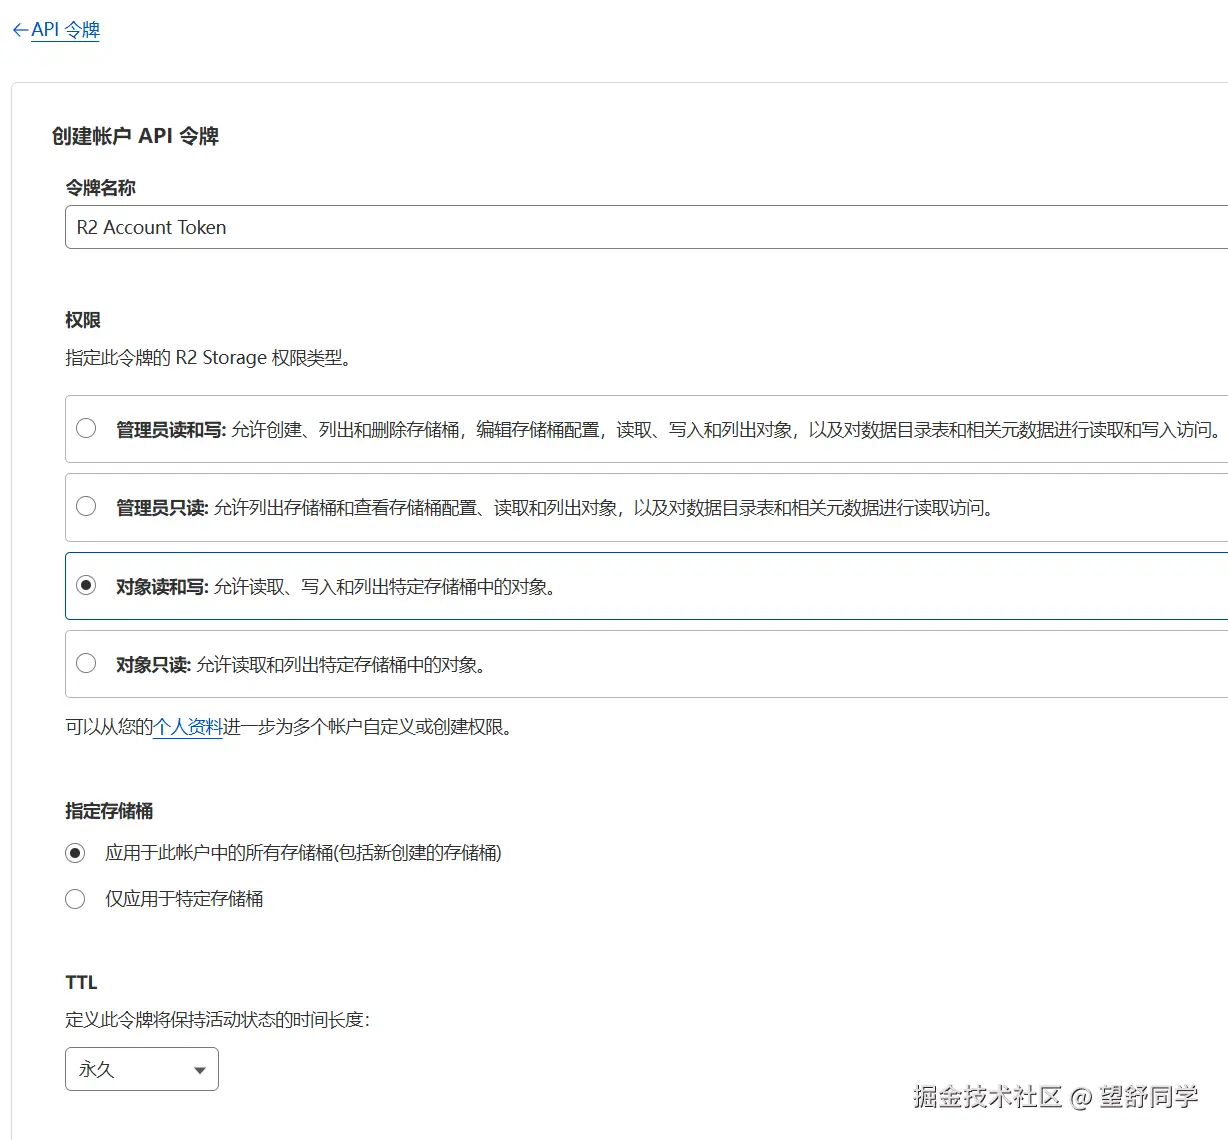1228x1140 pixels.
Task: Open the TTL duration dropdown
Action: tap(141, 1068)
